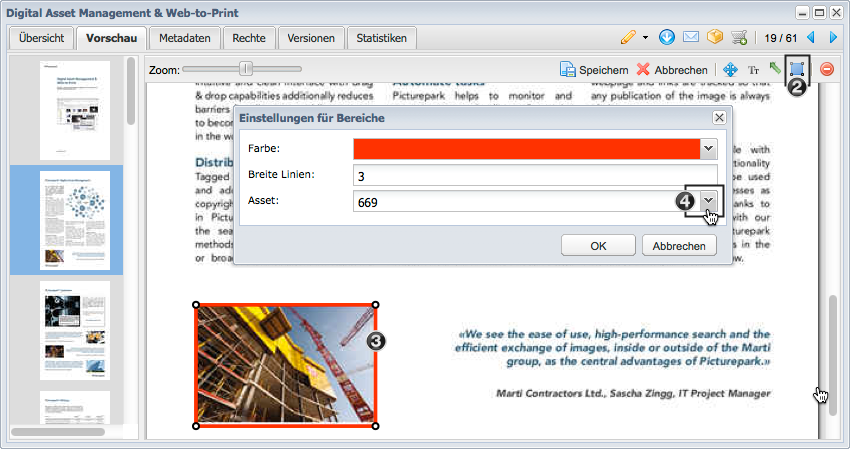
Task: Open the Rechte tab
Action: tap(249, 38)
